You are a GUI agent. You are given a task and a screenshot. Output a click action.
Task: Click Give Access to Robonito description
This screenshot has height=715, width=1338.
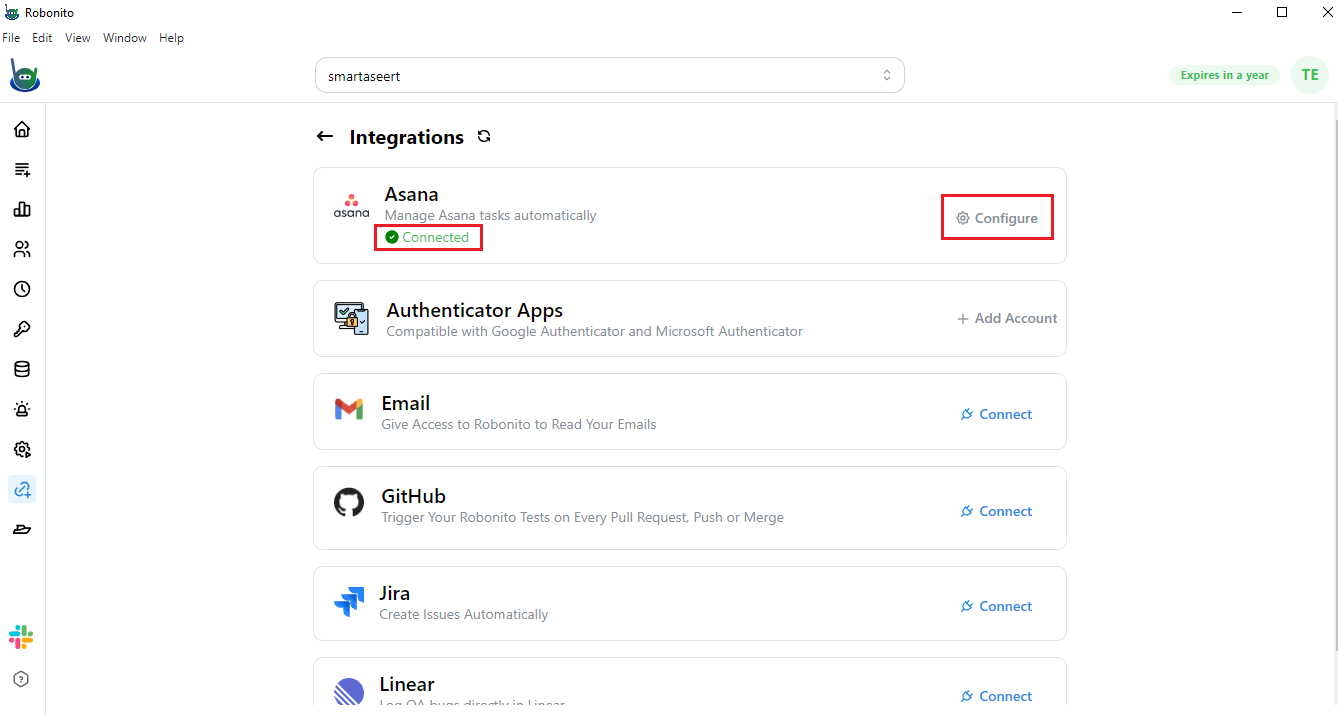[519, 424]
